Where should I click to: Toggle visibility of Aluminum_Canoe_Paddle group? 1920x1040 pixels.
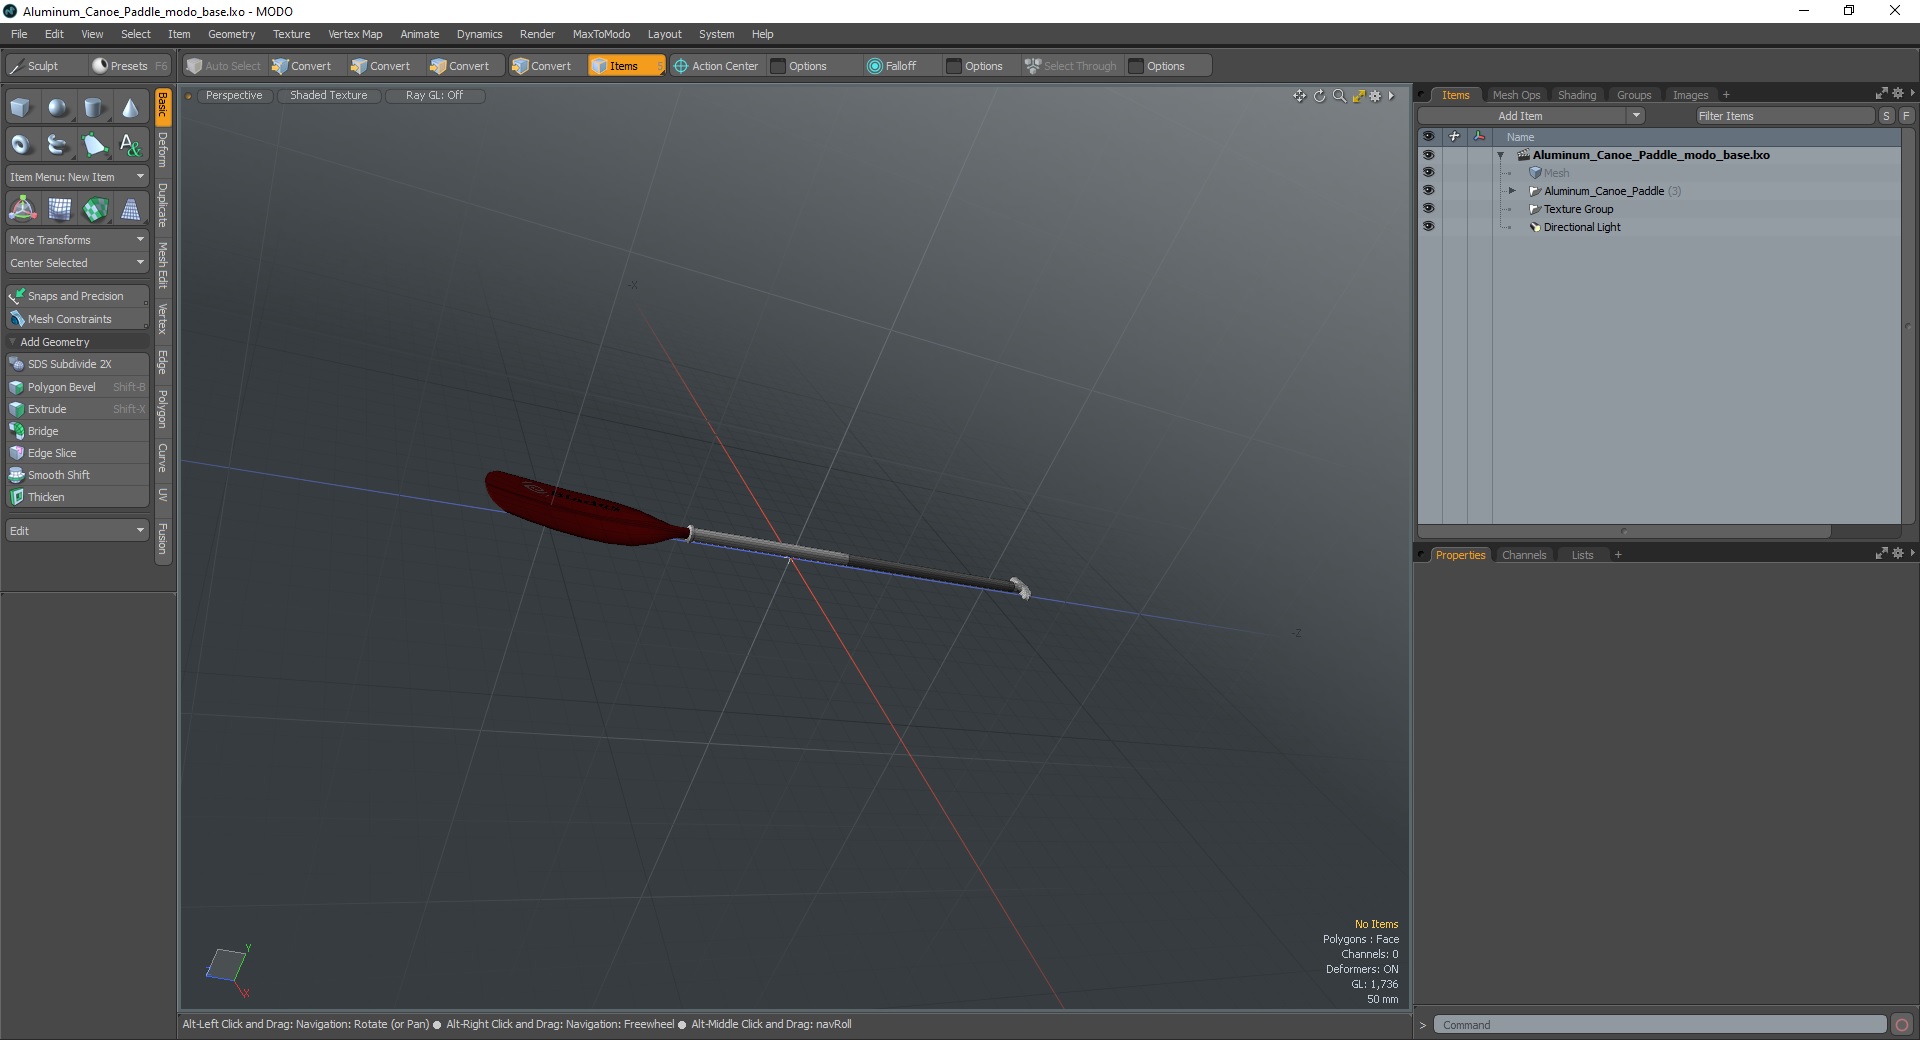[1428, 191]
